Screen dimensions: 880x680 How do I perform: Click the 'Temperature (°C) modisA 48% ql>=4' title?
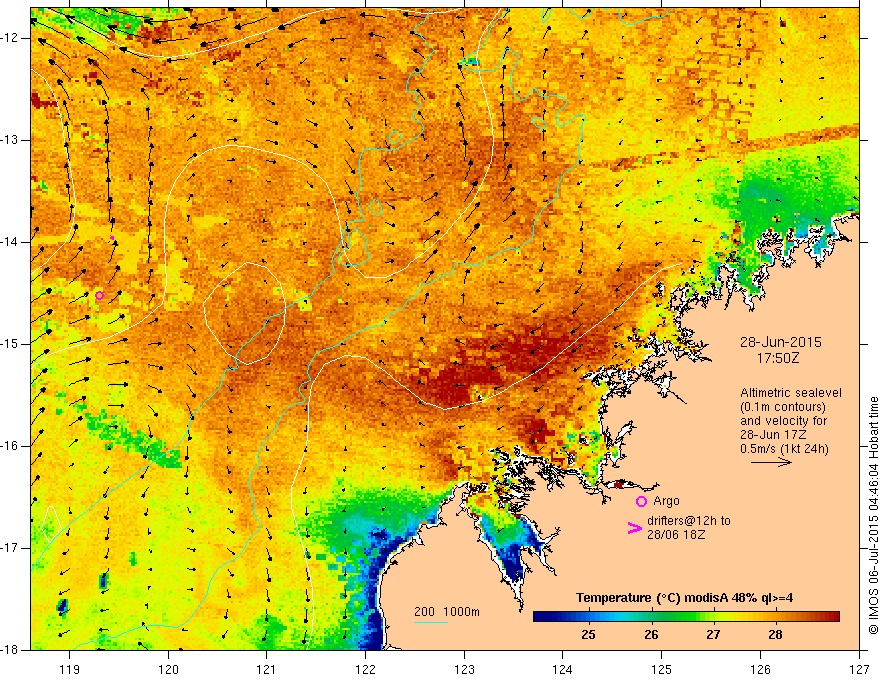[684, 598]
